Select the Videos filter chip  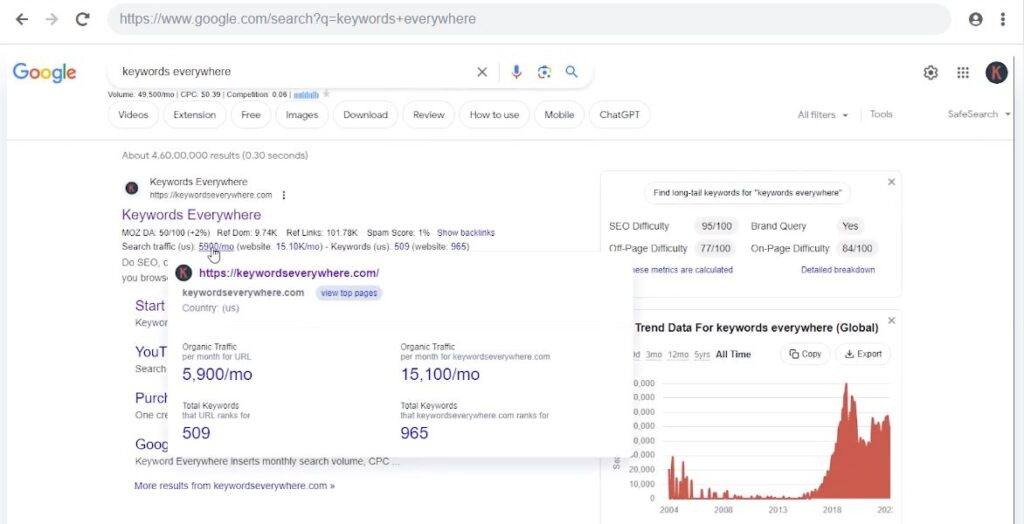(133, 115)
